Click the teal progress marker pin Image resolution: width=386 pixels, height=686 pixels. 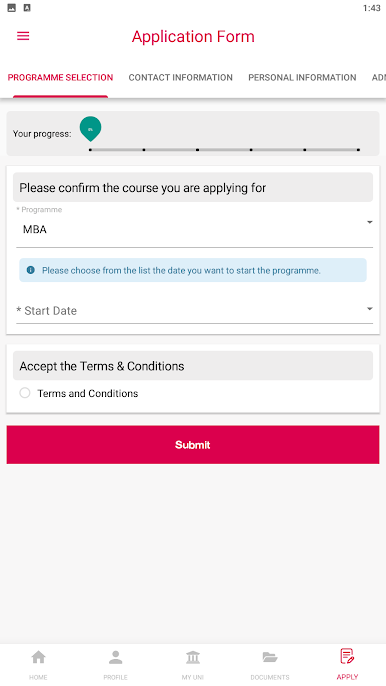[91, 129]
